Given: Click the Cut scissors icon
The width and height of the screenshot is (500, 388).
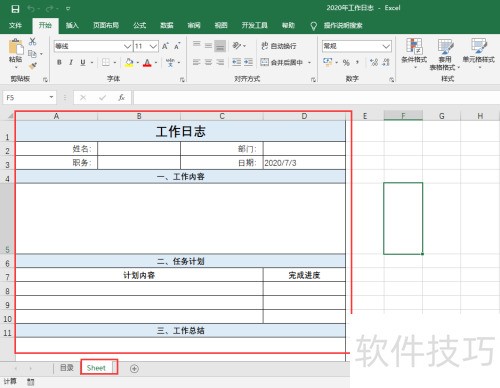Looking at the screenshot, I should (x=32, y=41).
